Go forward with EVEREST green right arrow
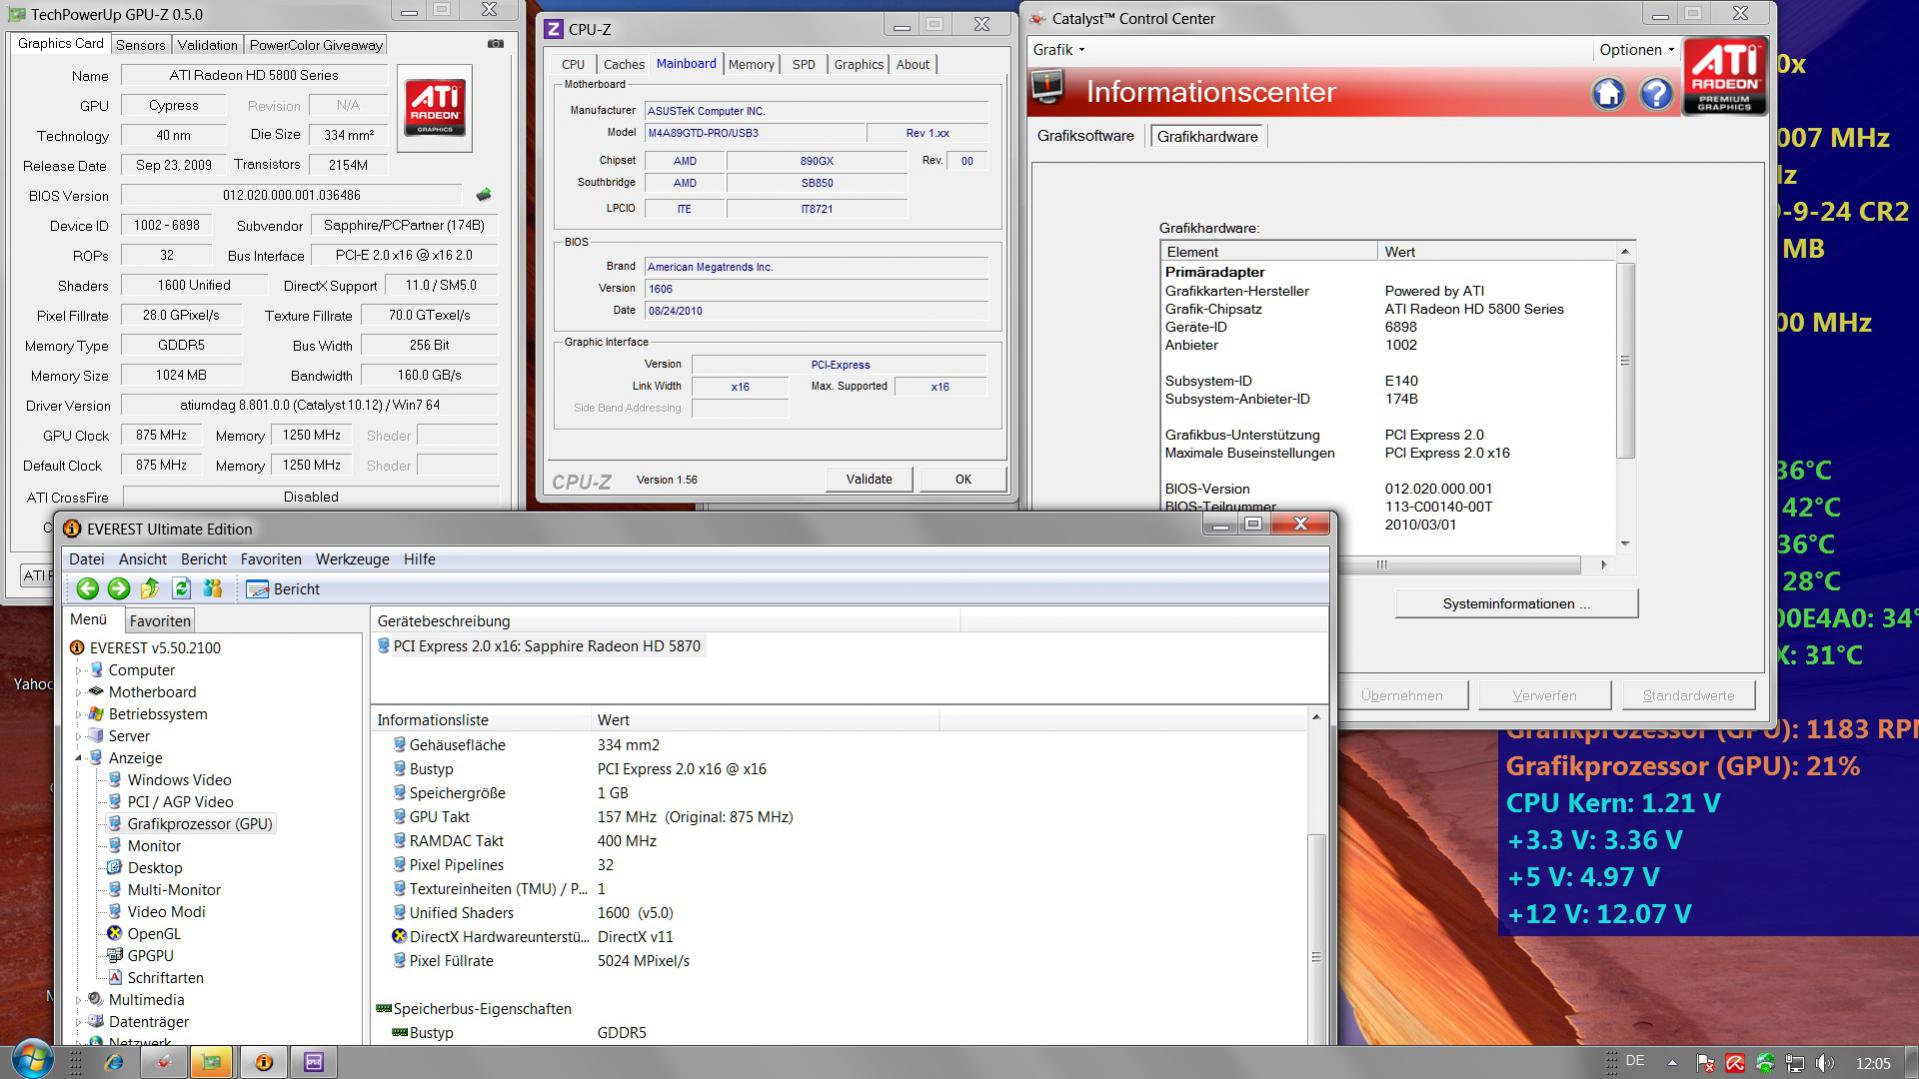The height and width of the screenshot is (1079, 1919). click(118, 589)
